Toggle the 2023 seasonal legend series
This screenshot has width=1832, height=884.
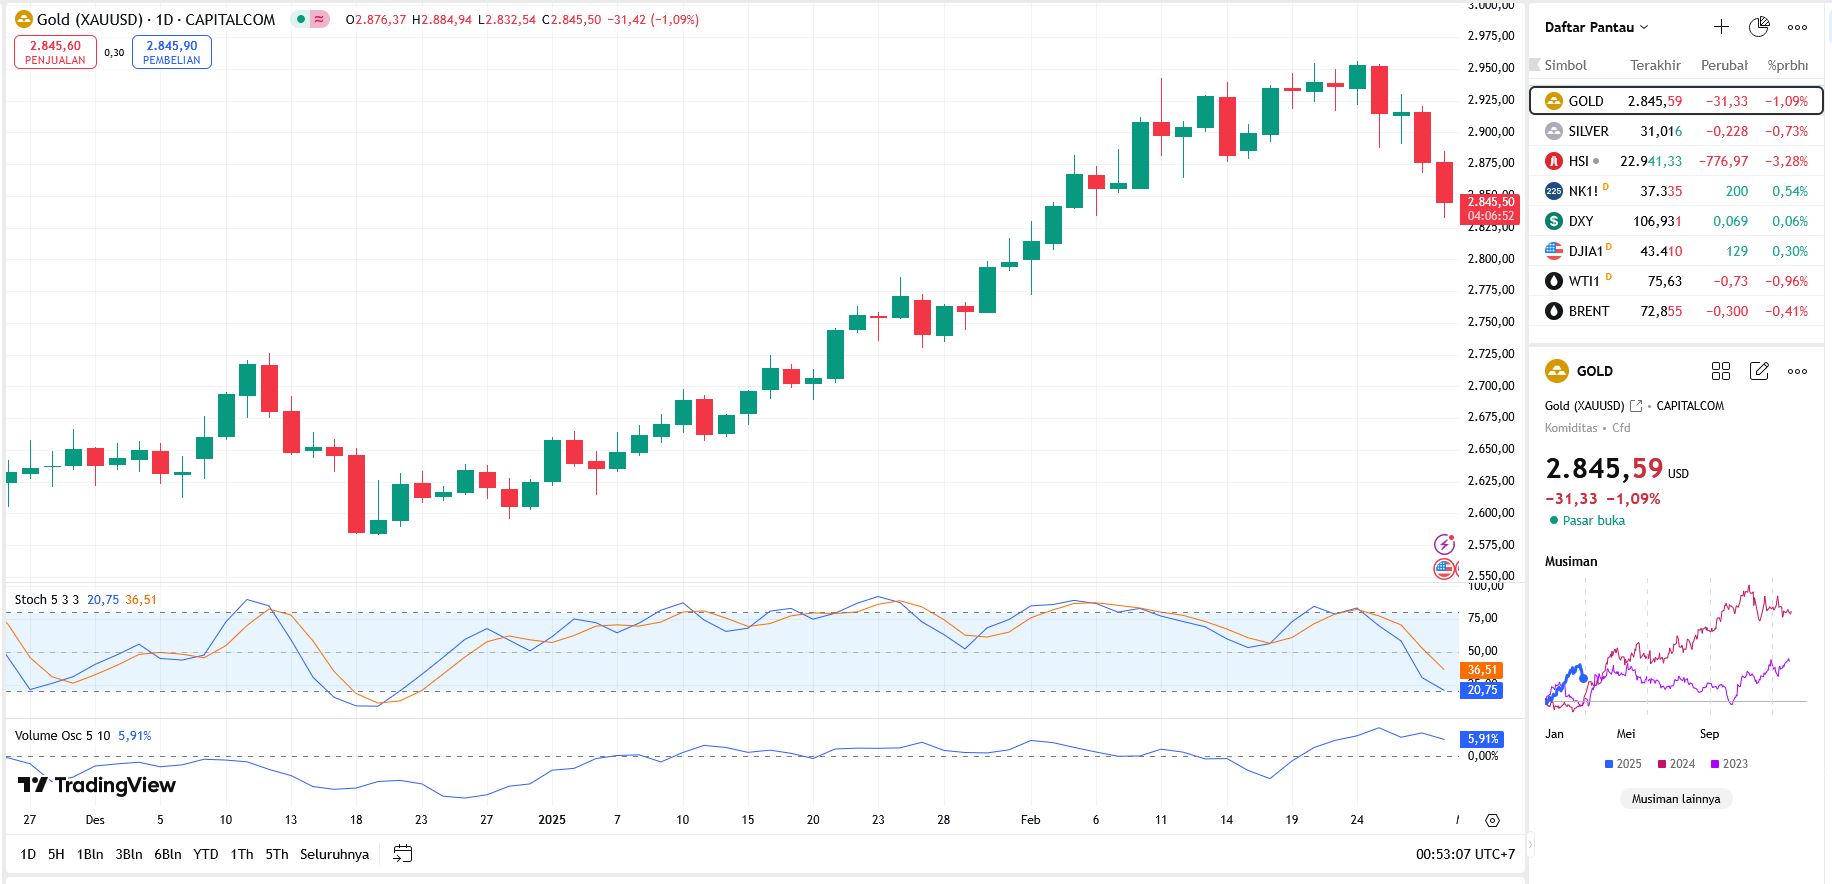(1729, 764)
